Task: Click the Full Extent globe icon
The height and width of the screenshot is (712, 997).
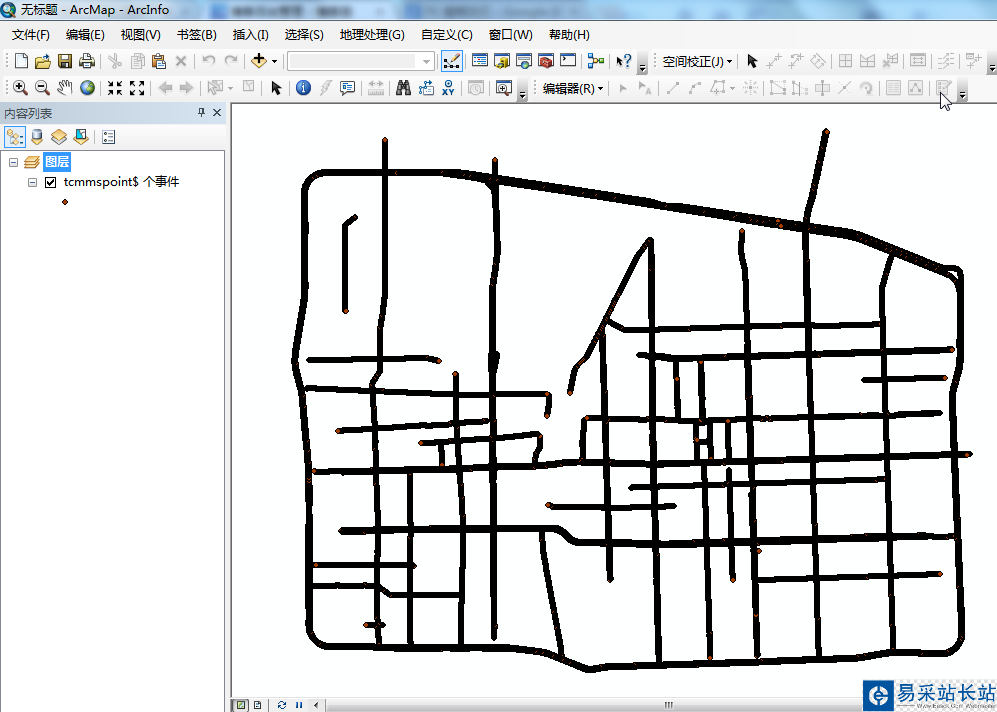Action: point(87,88)
